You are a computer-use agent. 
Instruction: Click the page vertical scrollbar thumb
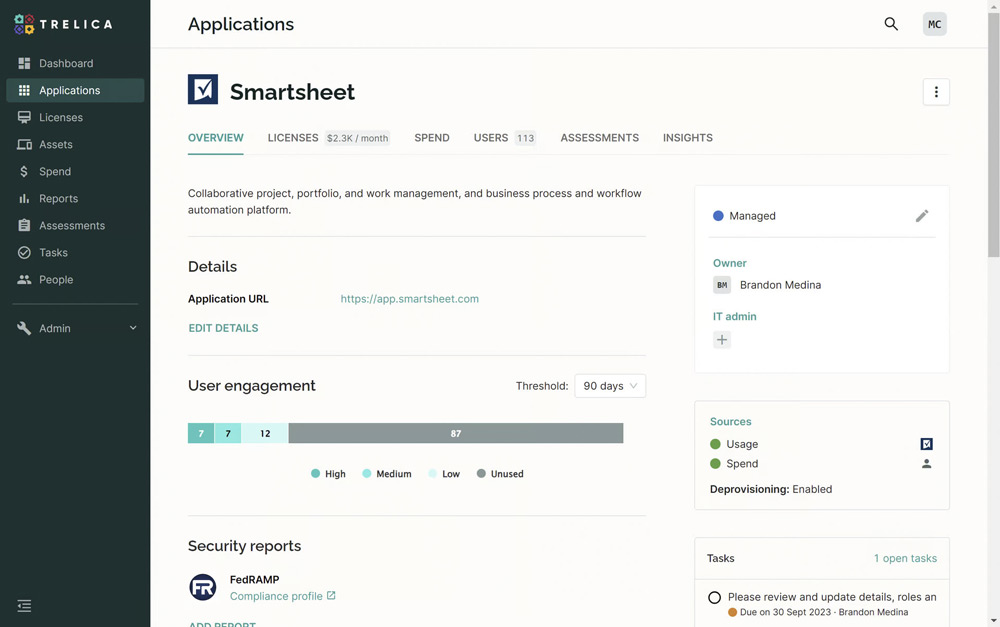pos(994,134)
